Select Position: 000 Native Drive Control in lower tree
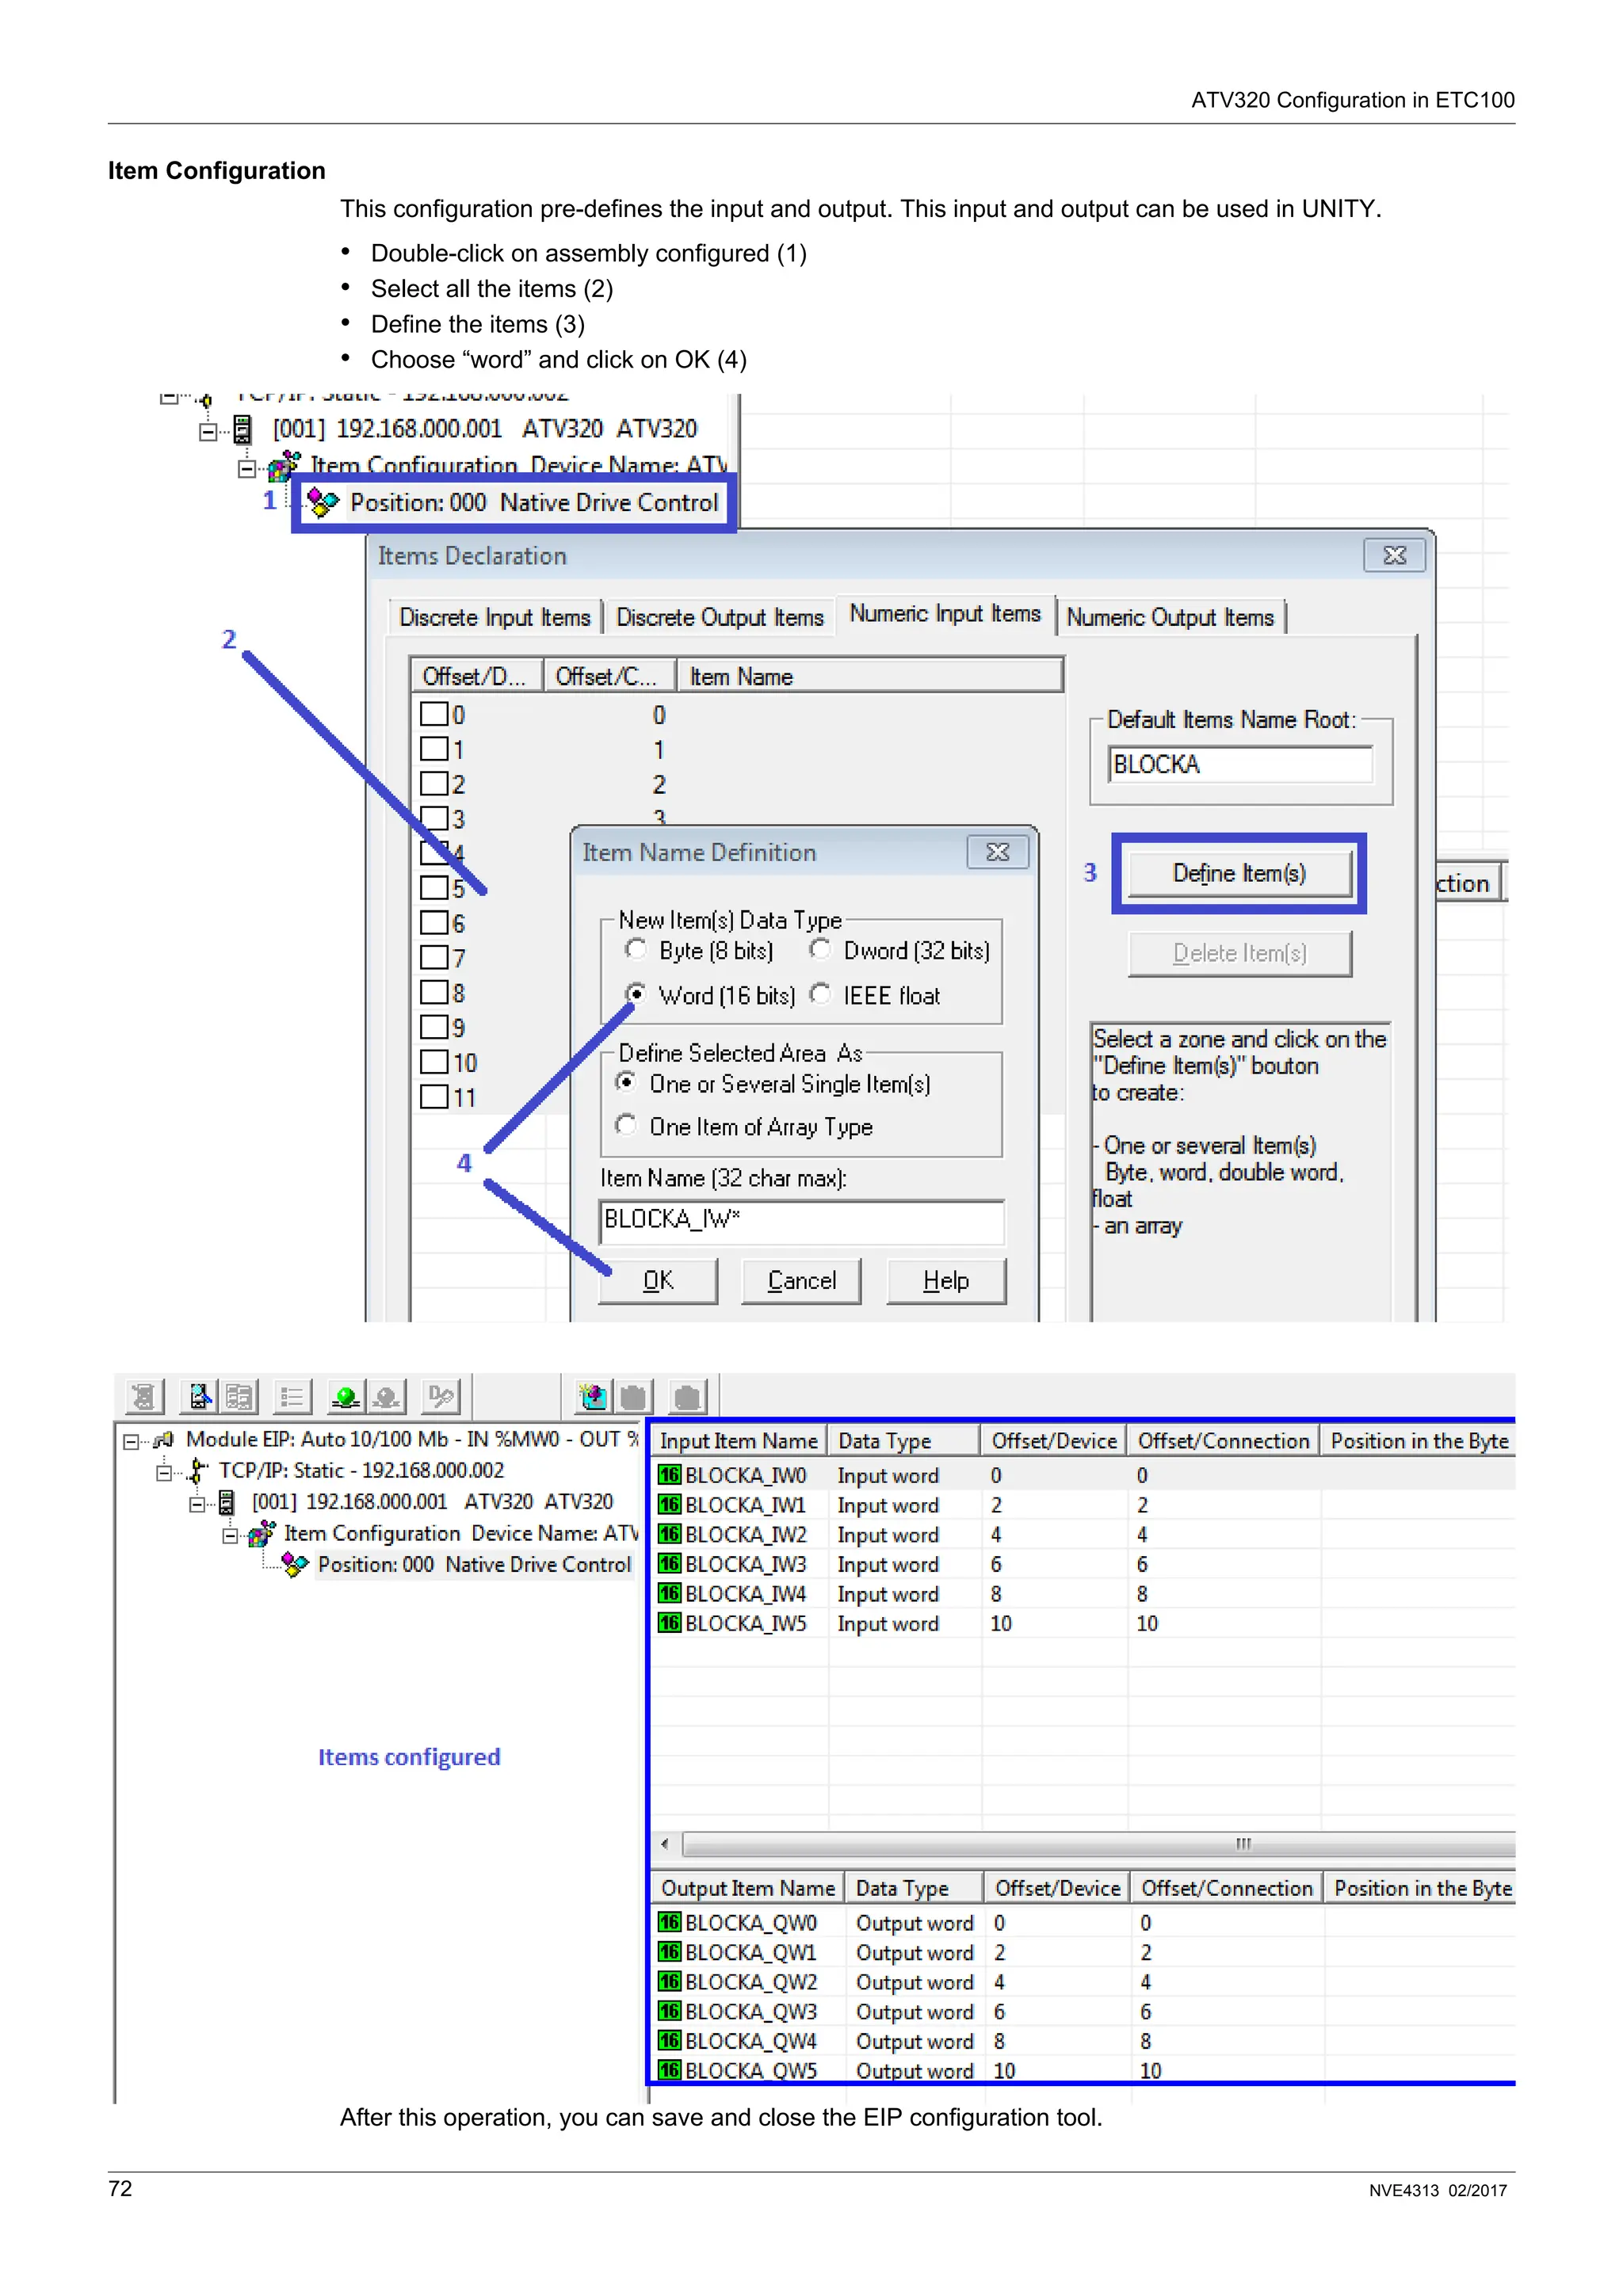Image resolution: width=1623 pixels, height=2296 pixels. pos(474,1565)
